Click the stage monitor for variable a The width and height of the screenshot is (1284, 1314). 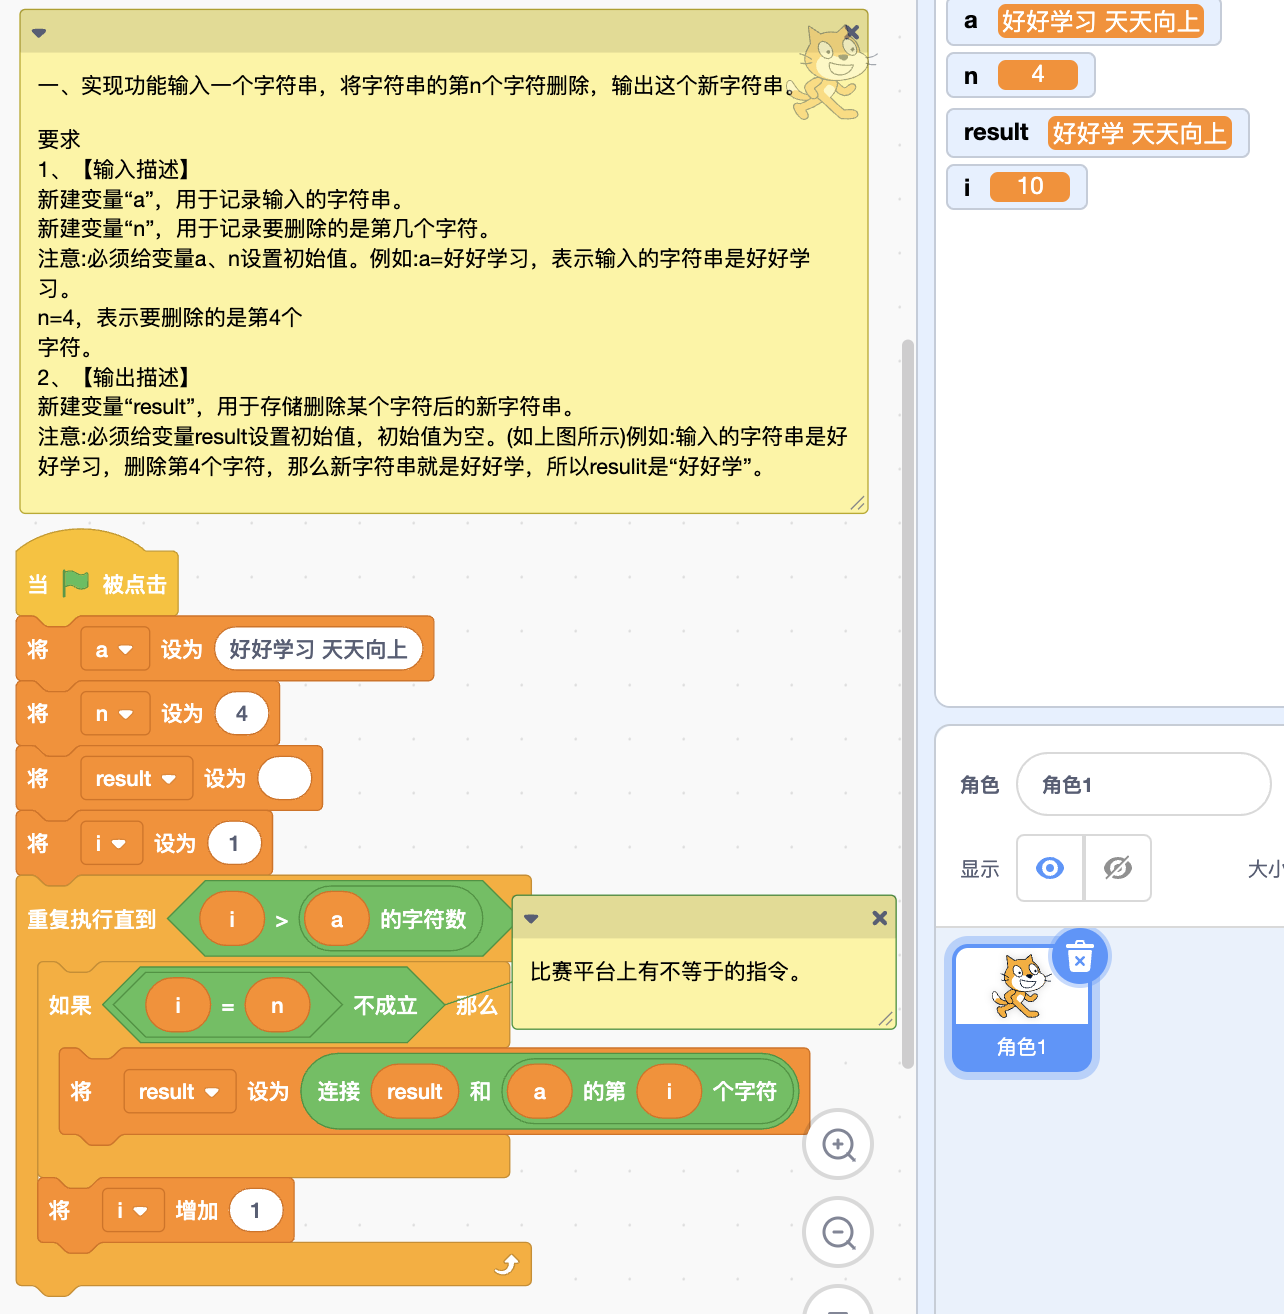coord(1084,21)
